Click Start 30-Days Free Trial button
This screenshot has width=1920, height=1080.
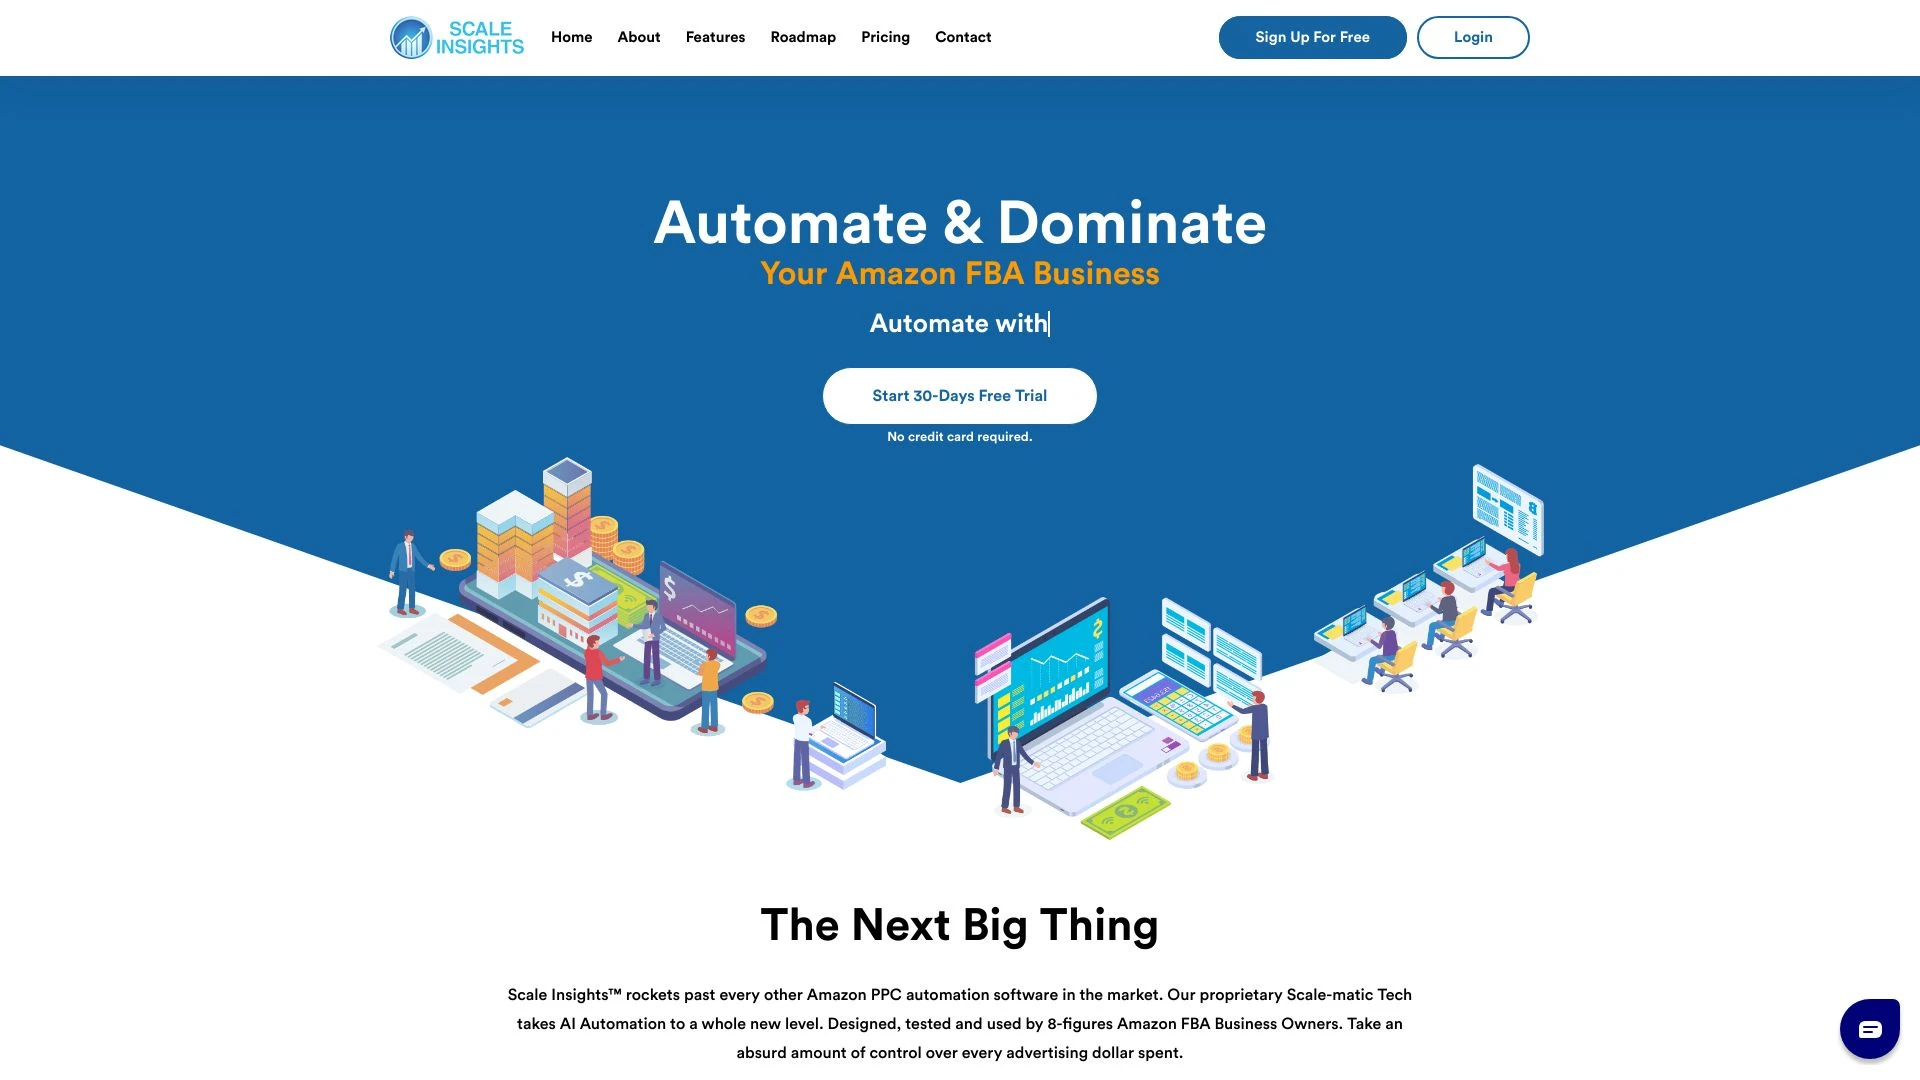pos(959,396)
